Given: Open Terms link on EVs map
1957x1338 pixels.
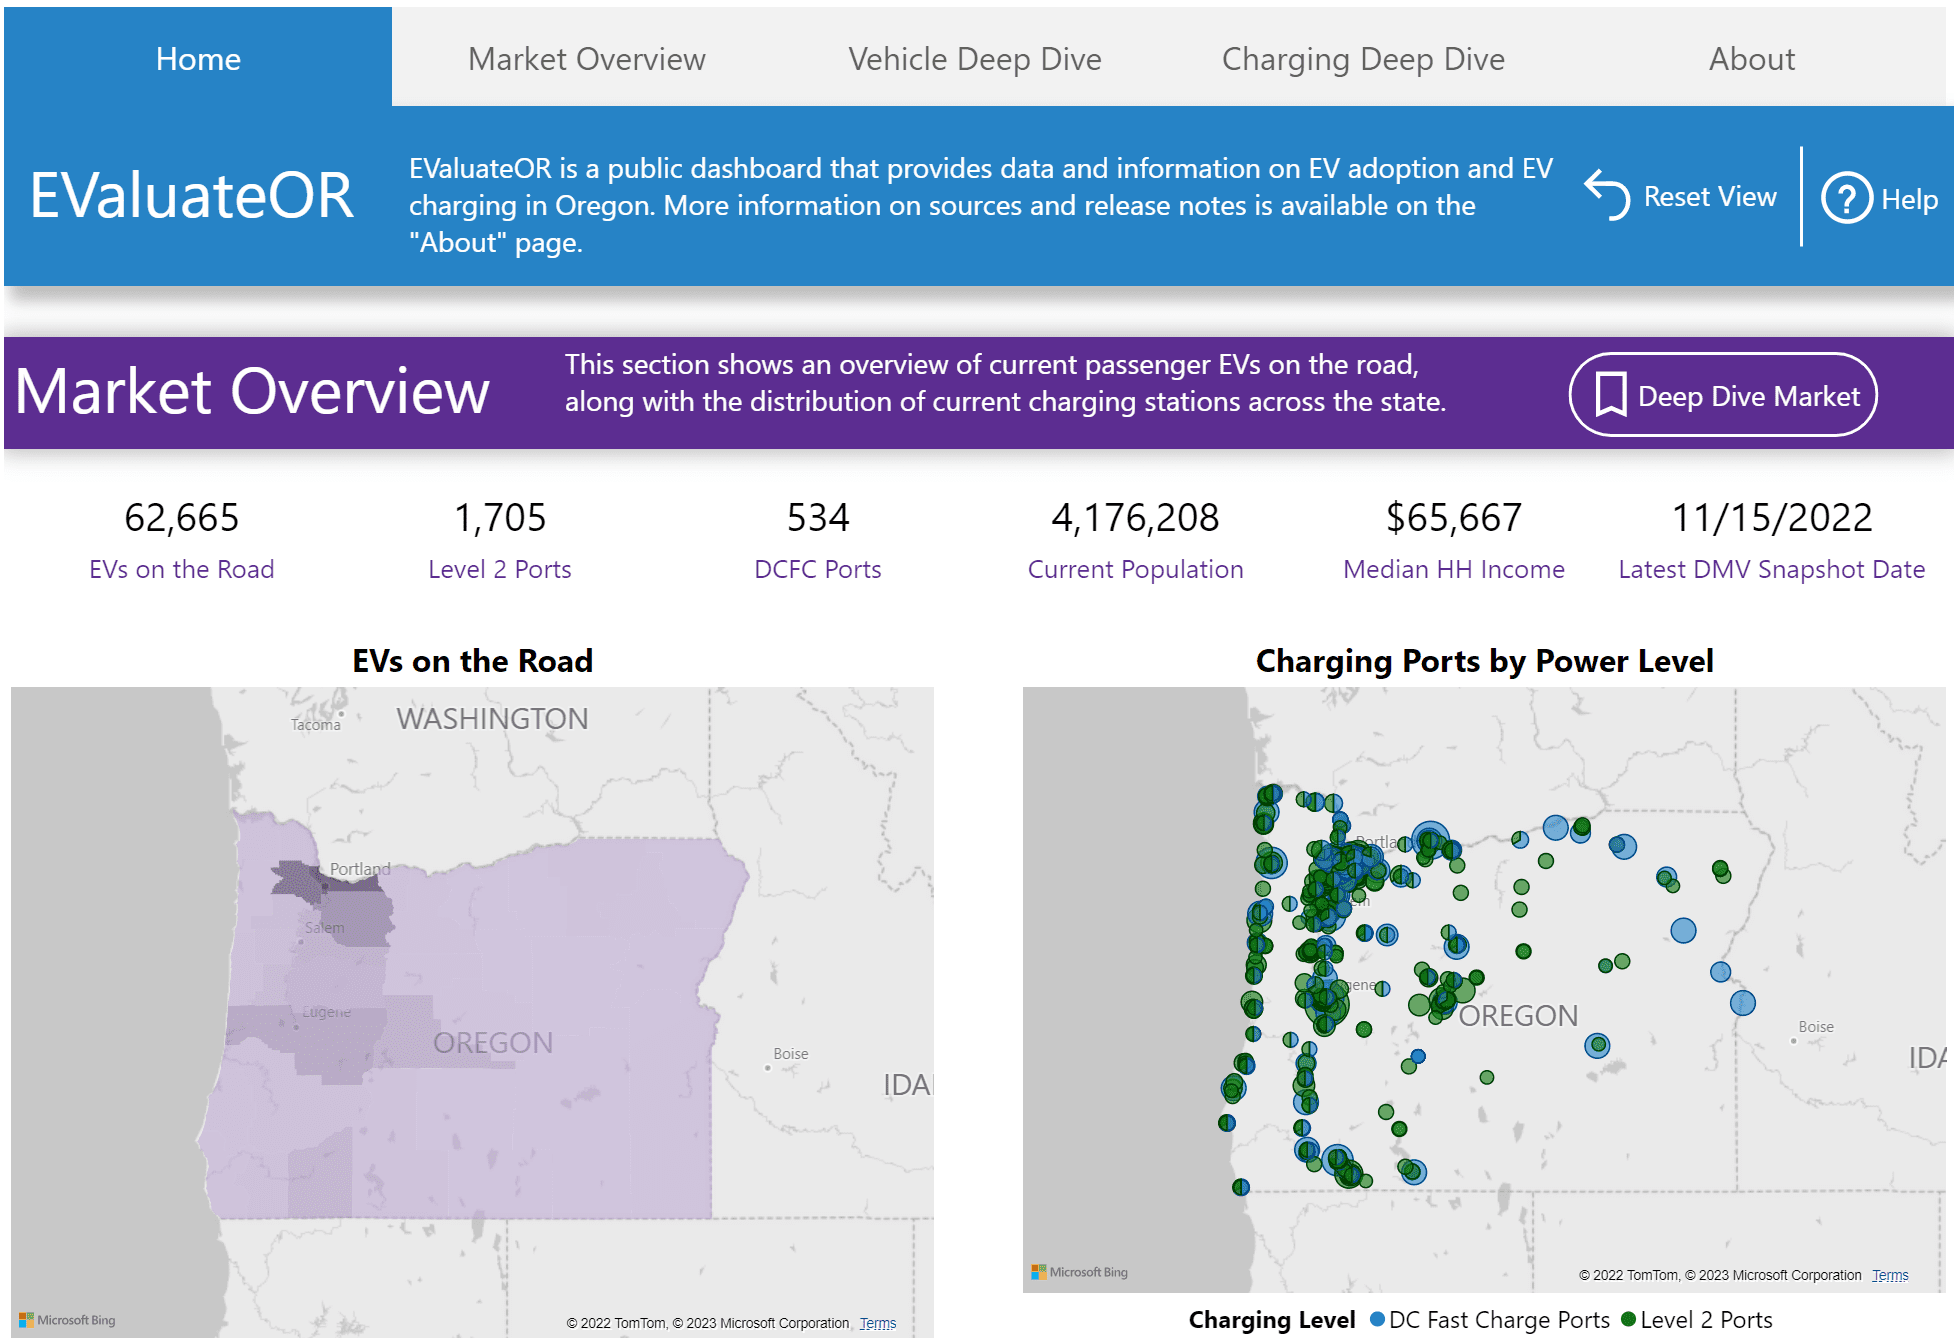Looking at the screenshot, I should pos(877,1323).
